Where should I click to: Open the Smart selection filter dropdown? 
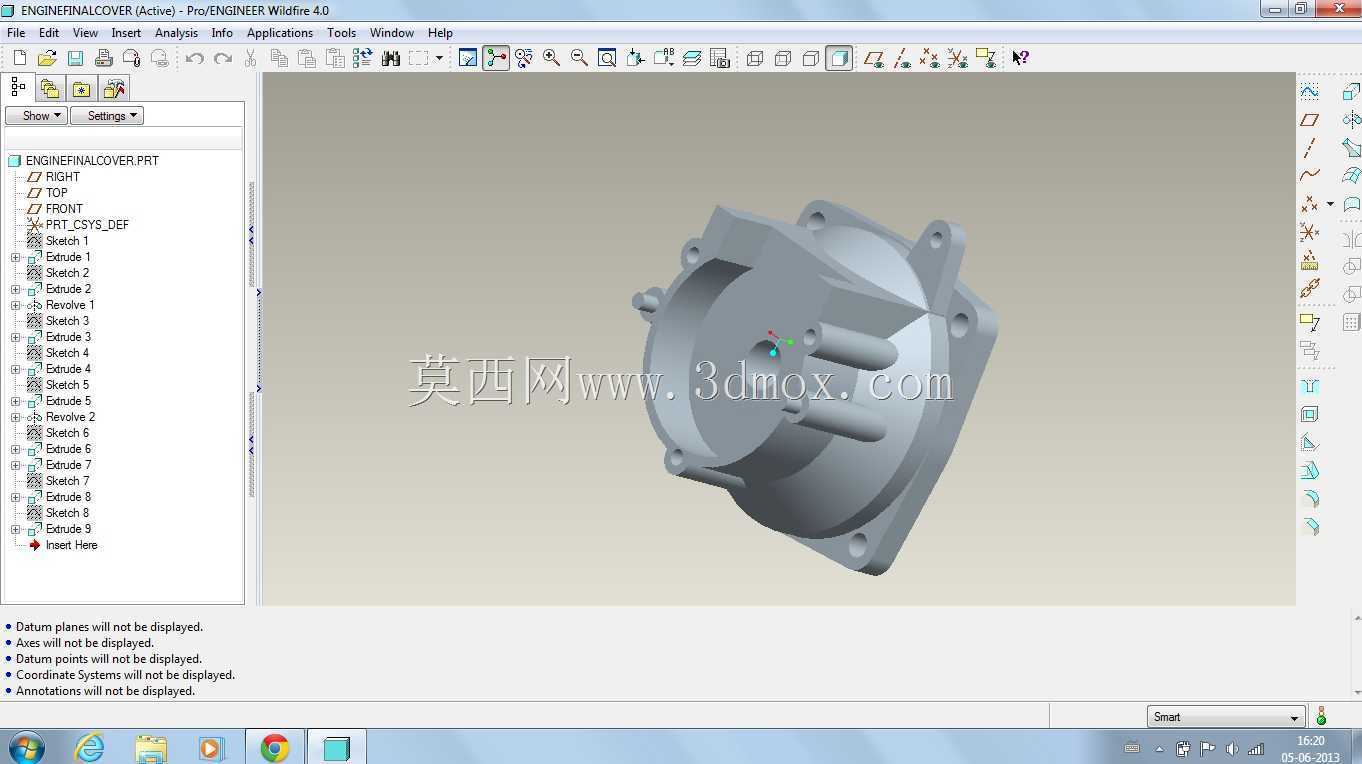[1226, 717]
